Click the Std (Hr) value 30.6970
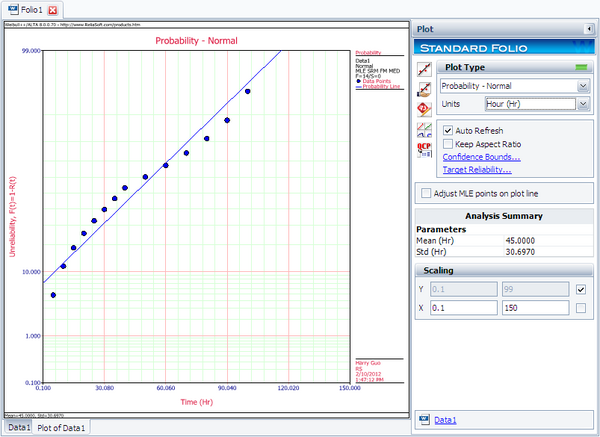Screen dimensions: 600x437 click(520, 252)
